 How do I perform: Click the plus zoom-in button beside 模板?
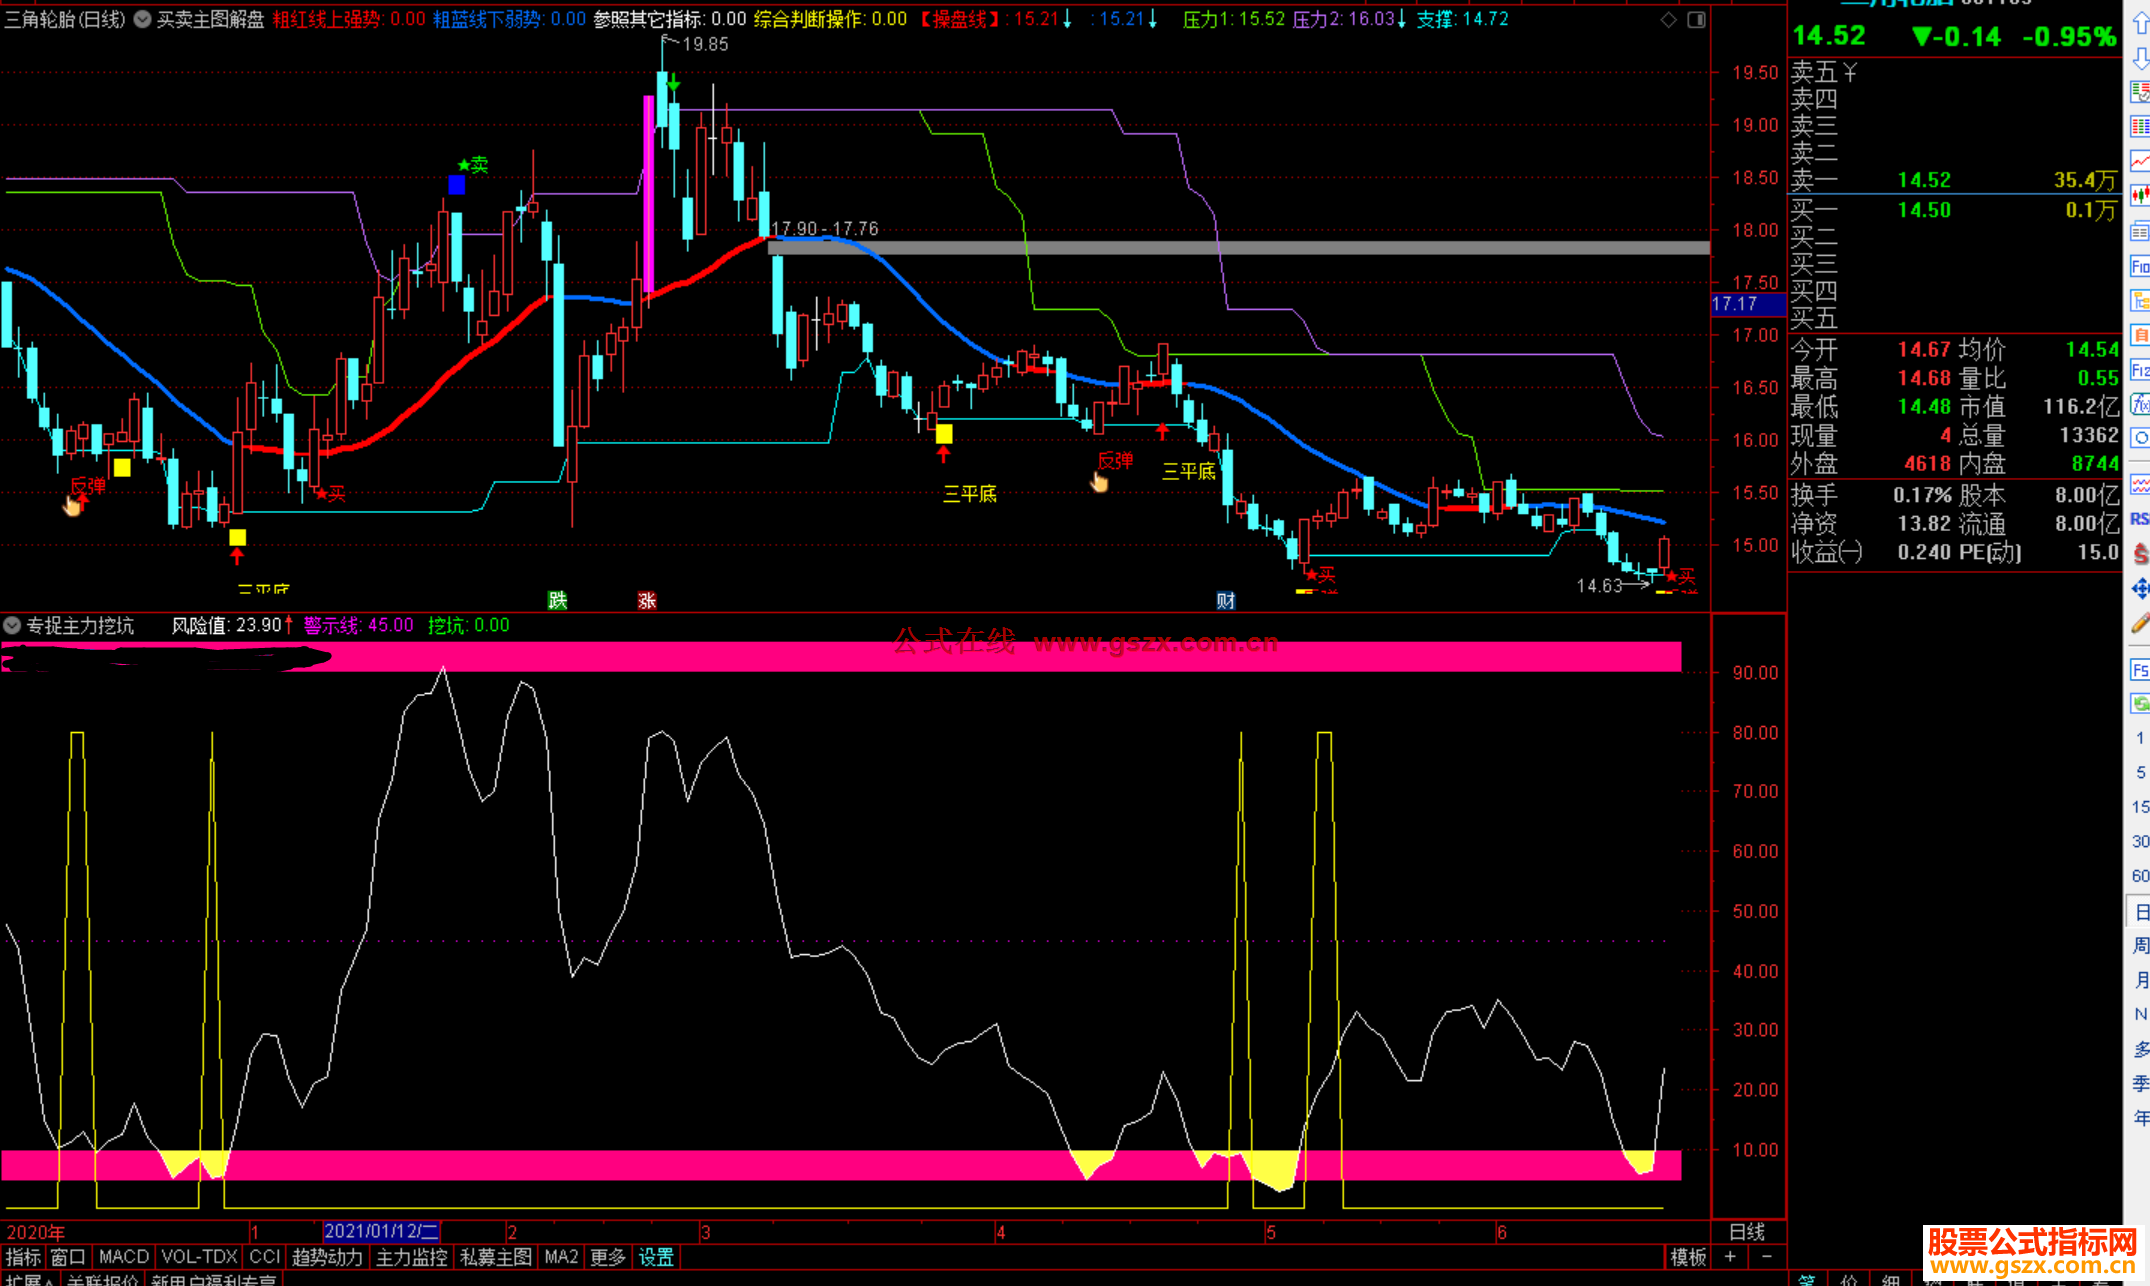[1730, 1257]
